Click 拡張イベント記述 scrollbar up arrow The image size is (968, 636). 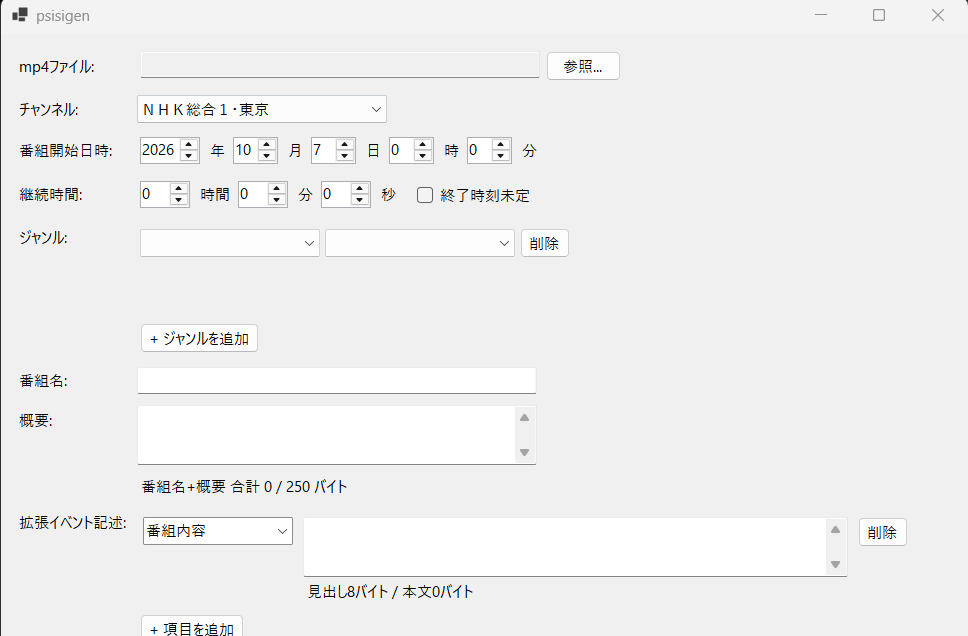(835, 529)
